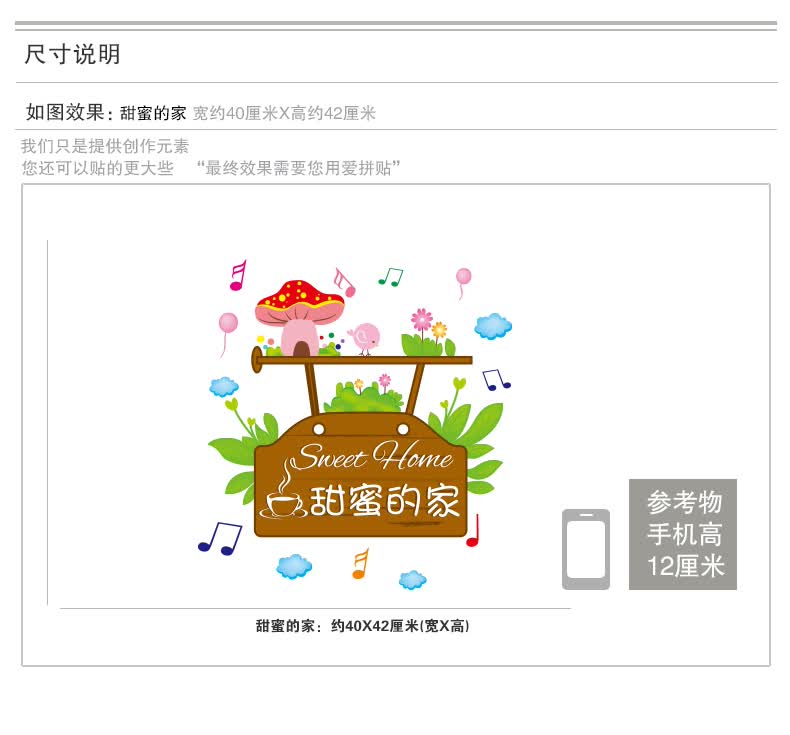Click the red mushroom house graphic
This screenshot has width=790, height=735.
pos(299,317)
